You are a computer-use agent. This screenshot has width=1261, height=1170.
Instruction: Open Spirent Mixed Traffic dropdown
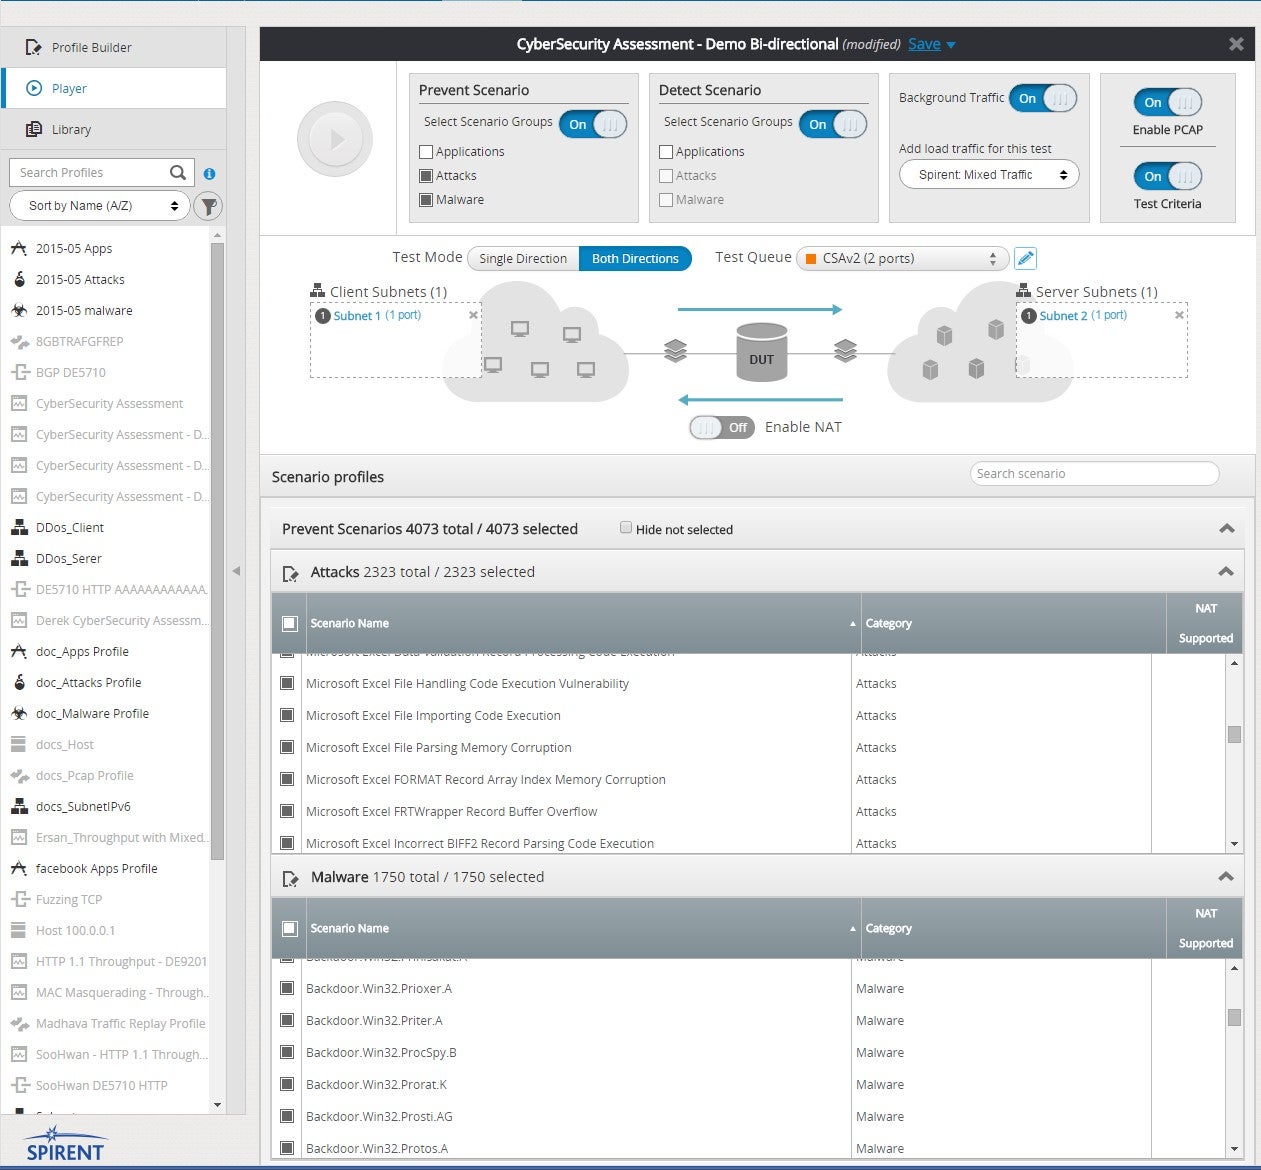[989, 174]
